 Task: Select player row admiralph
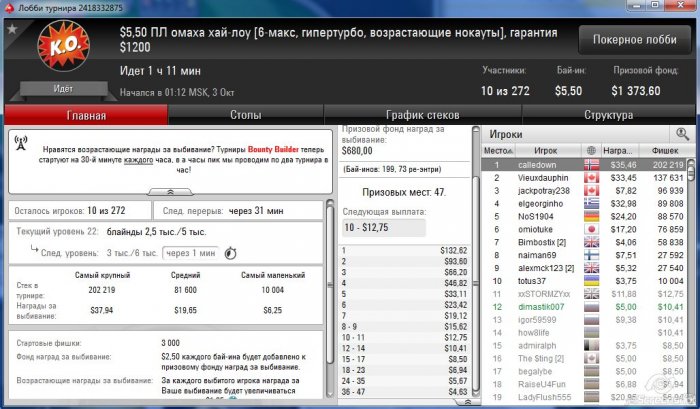(x=584, y=346)
